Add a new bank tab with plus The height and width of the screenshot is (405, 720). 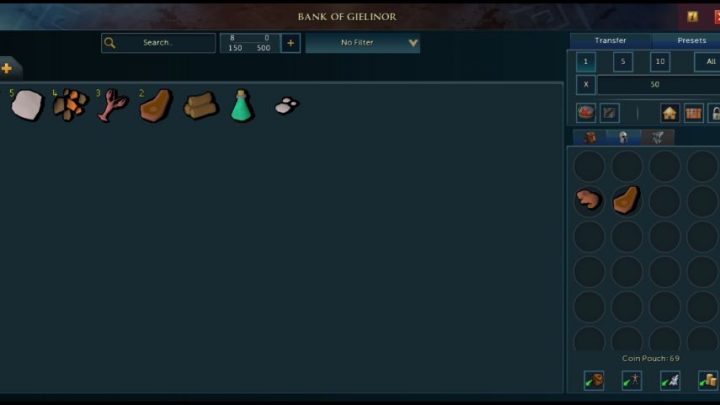[x=7, y=68]
